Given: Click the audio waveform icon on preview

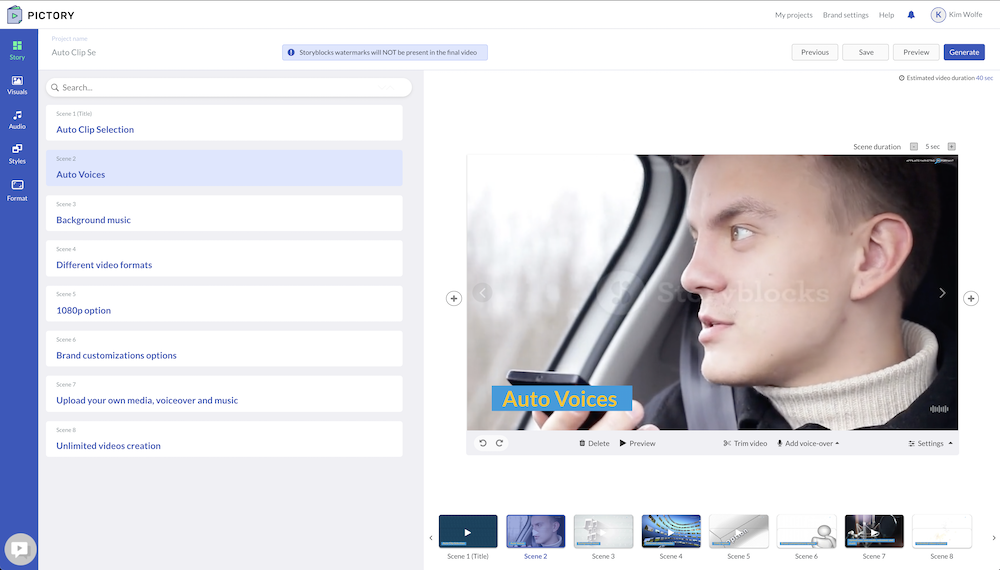Looking at the screenshot, I should [x=939, y=409].
